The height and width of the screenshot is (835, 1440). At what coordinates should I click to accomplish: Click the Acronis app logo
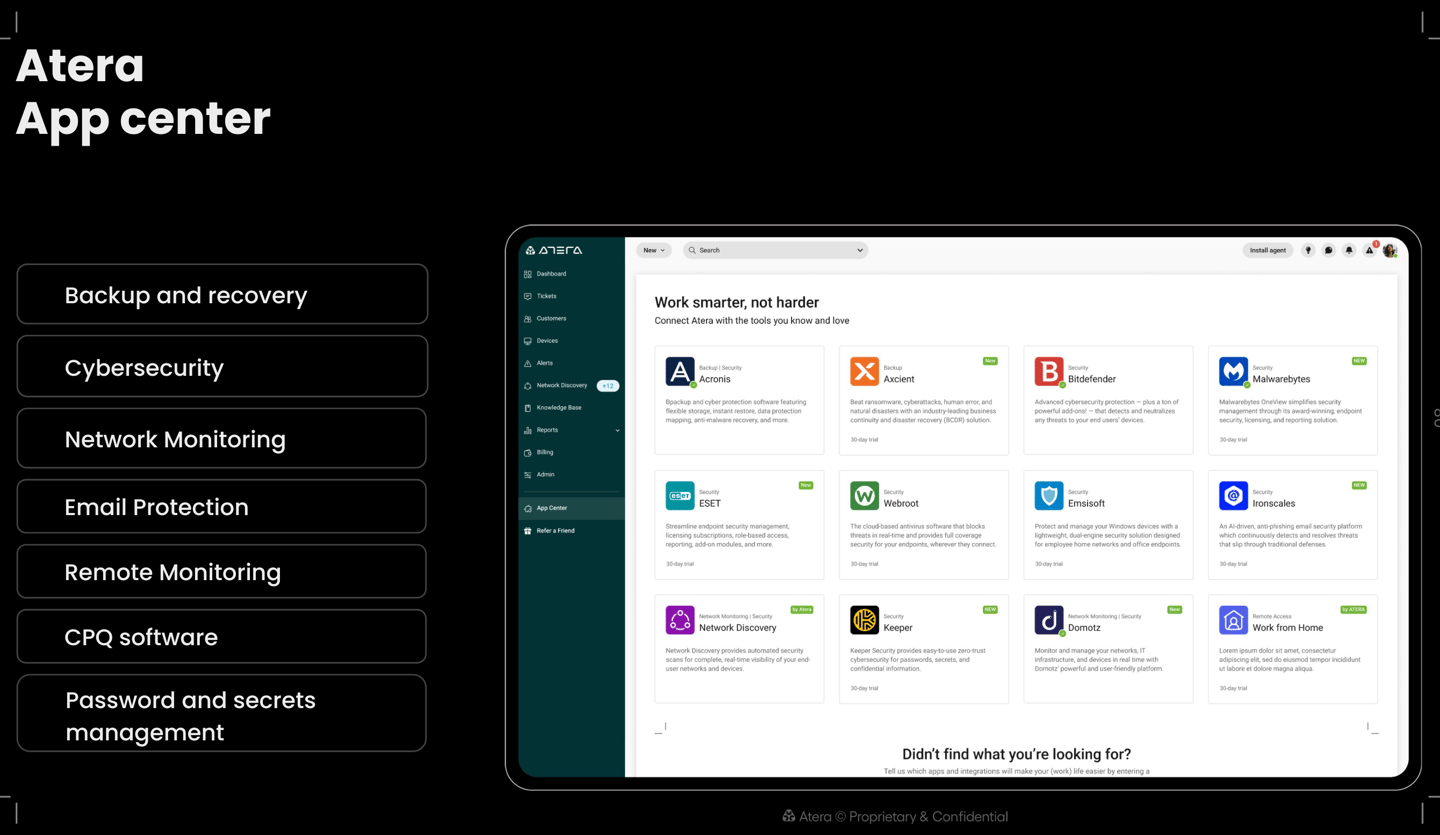point(680,372)
